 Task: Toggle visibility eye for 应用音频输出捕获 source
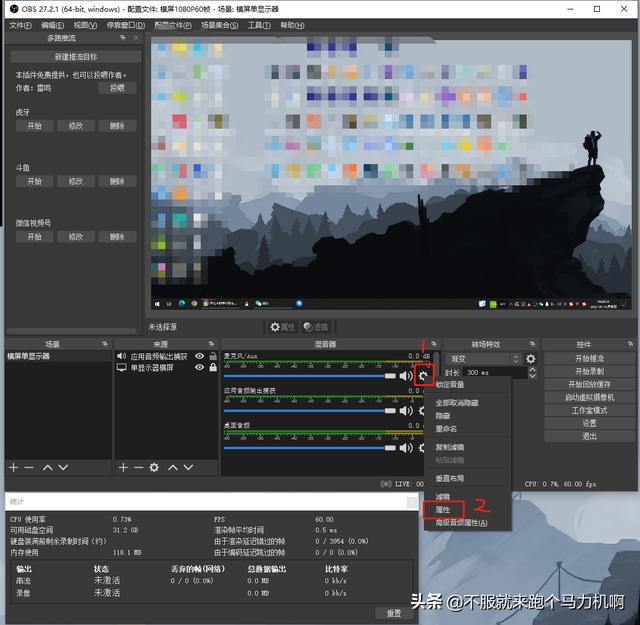point(200,356)
